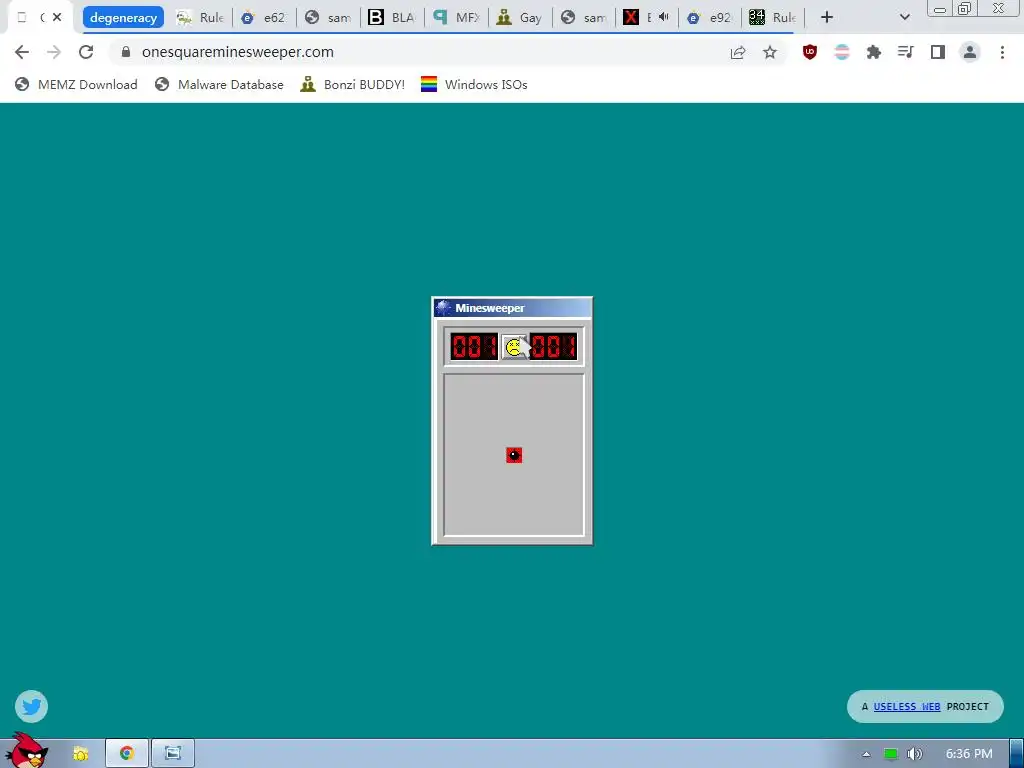
Task: Open the 6:36 PM taskbar clock
Action: tap(969, 754)
